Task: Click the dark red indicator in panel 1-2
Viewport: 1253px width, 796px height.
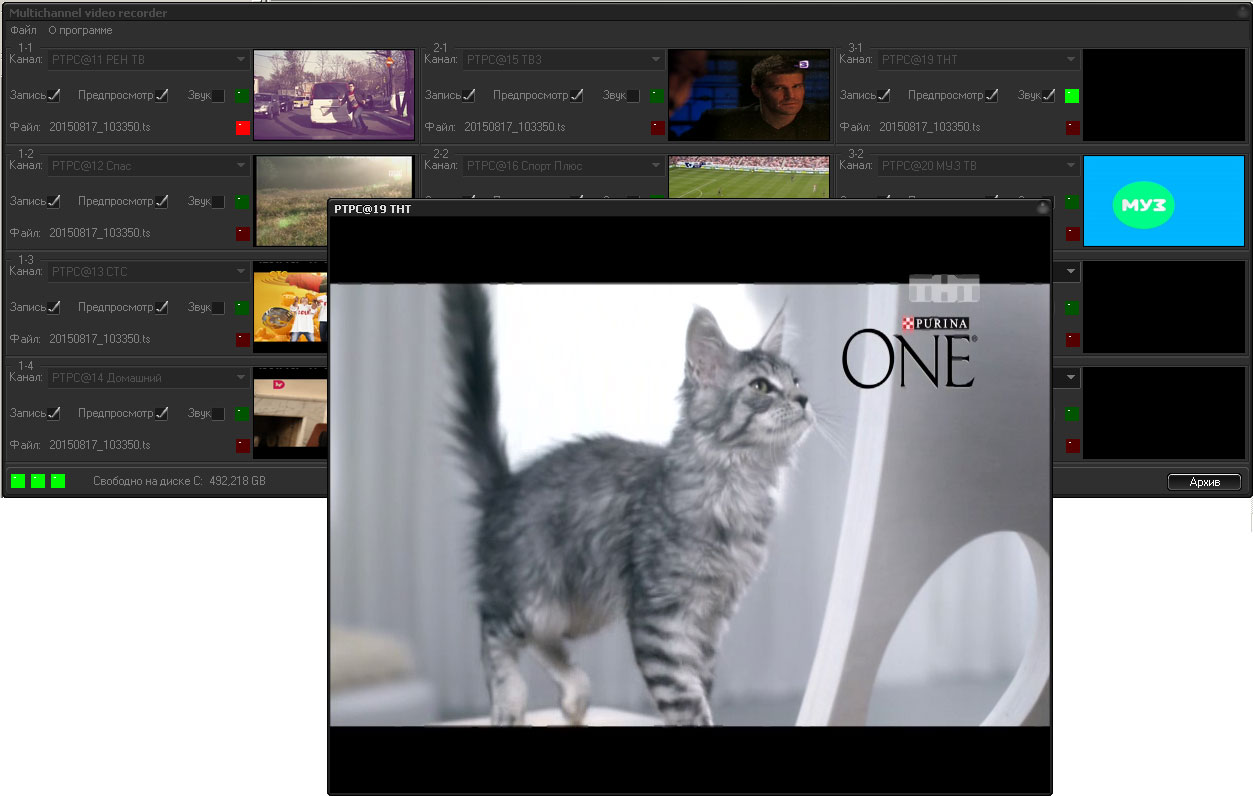Action: (x=242, y=234)
